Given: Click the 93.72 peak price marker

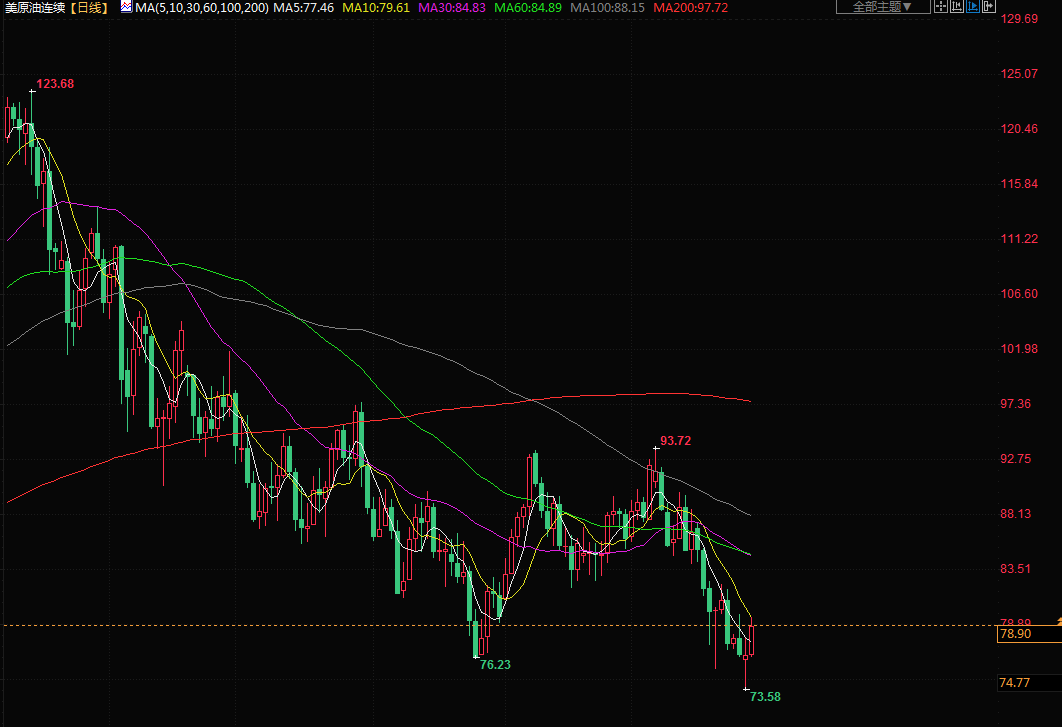Looking at the screenshot, I should tap(675, 440).
